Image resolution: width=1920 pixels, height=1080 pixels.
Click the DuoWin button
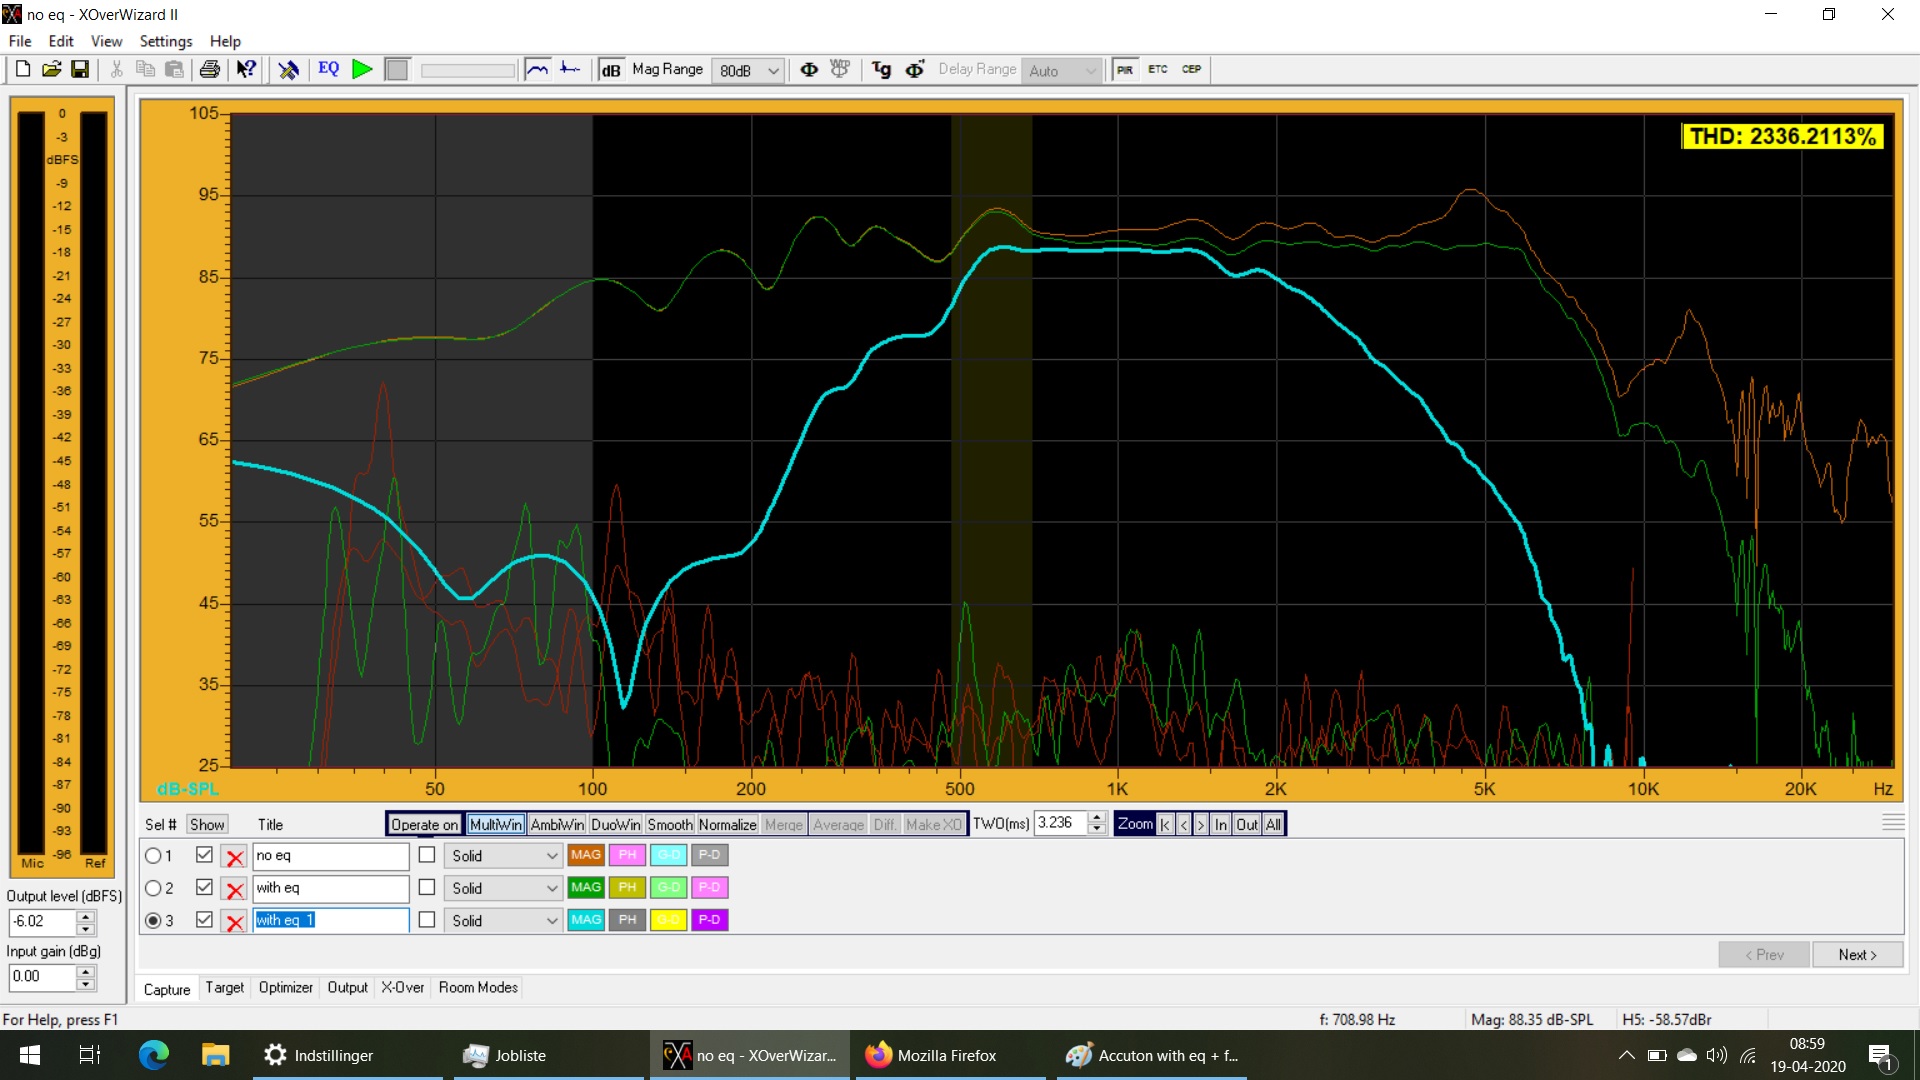click(615, 825)
